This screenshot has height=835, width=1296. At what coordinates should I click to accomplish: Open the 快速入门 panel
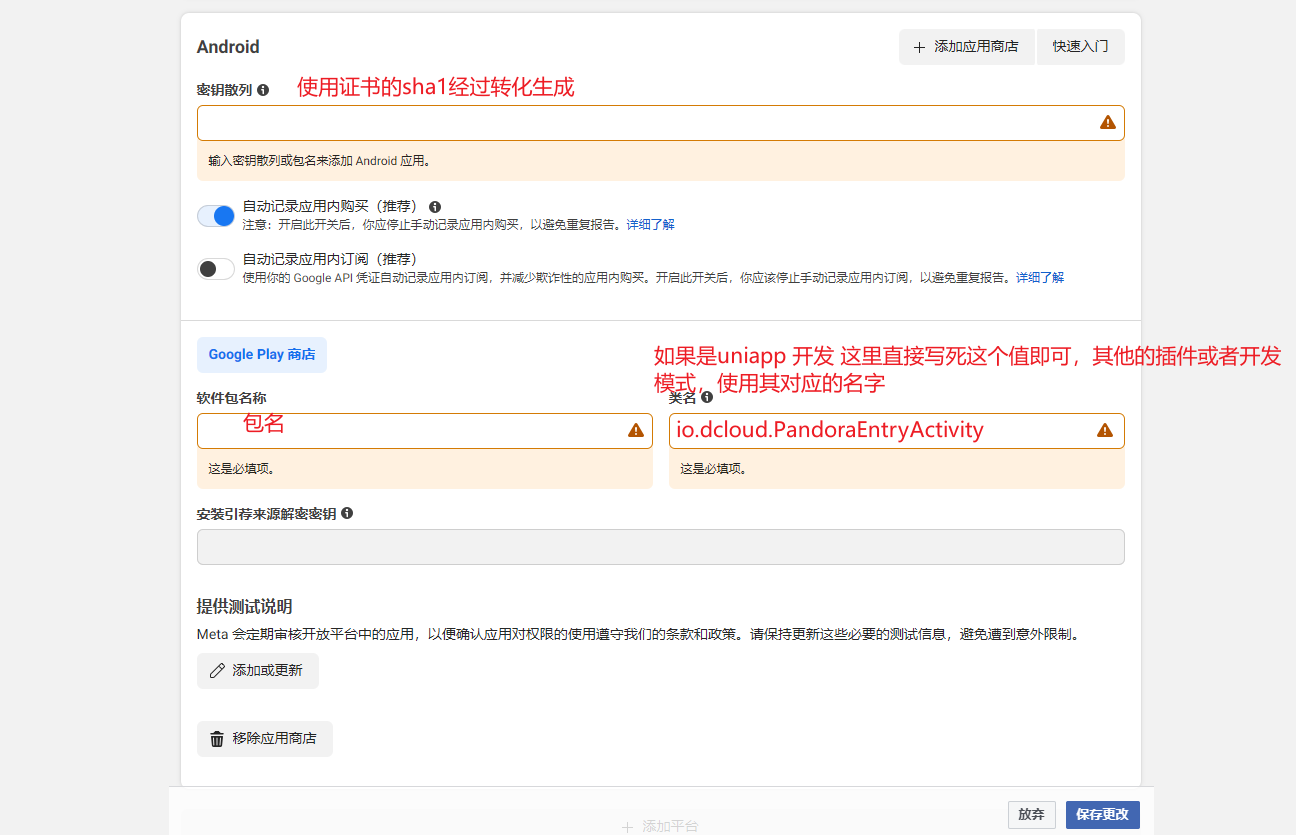1080,47
